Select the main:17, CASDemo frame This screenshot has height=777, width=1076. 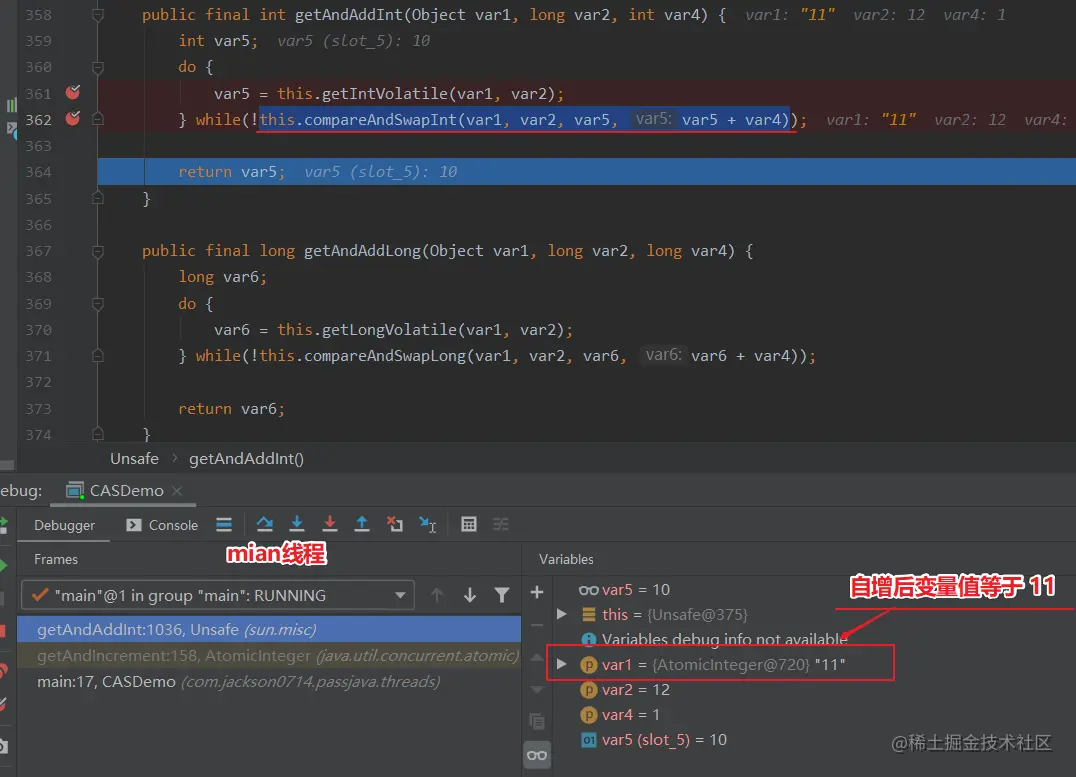coord(269,682)
